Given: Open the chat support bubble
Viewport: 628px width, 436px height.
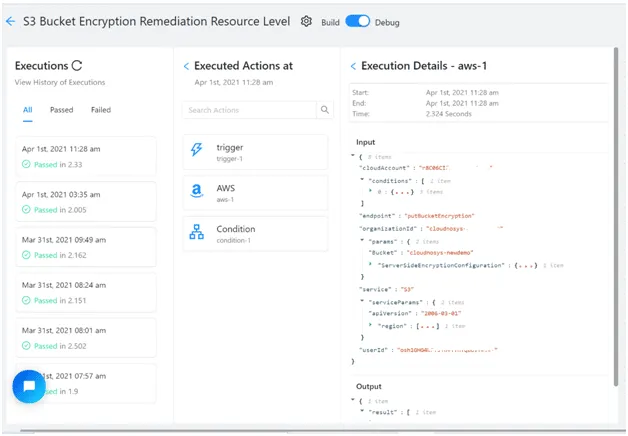Looking at the screenshot, I should point(29,386).
